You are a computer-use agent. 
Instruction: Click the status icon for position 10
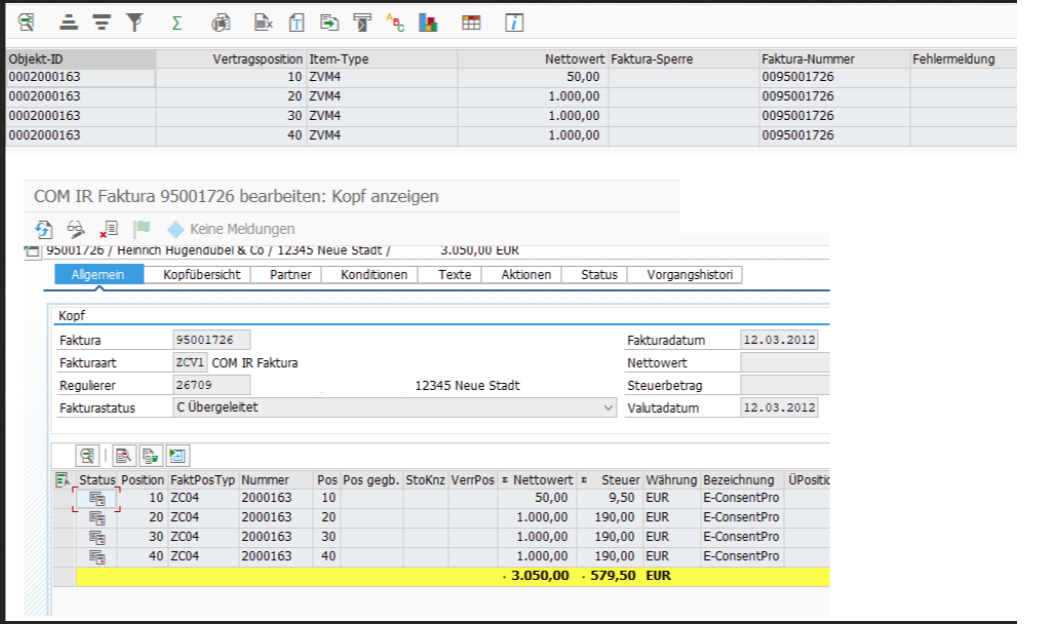tap(97, 498)
